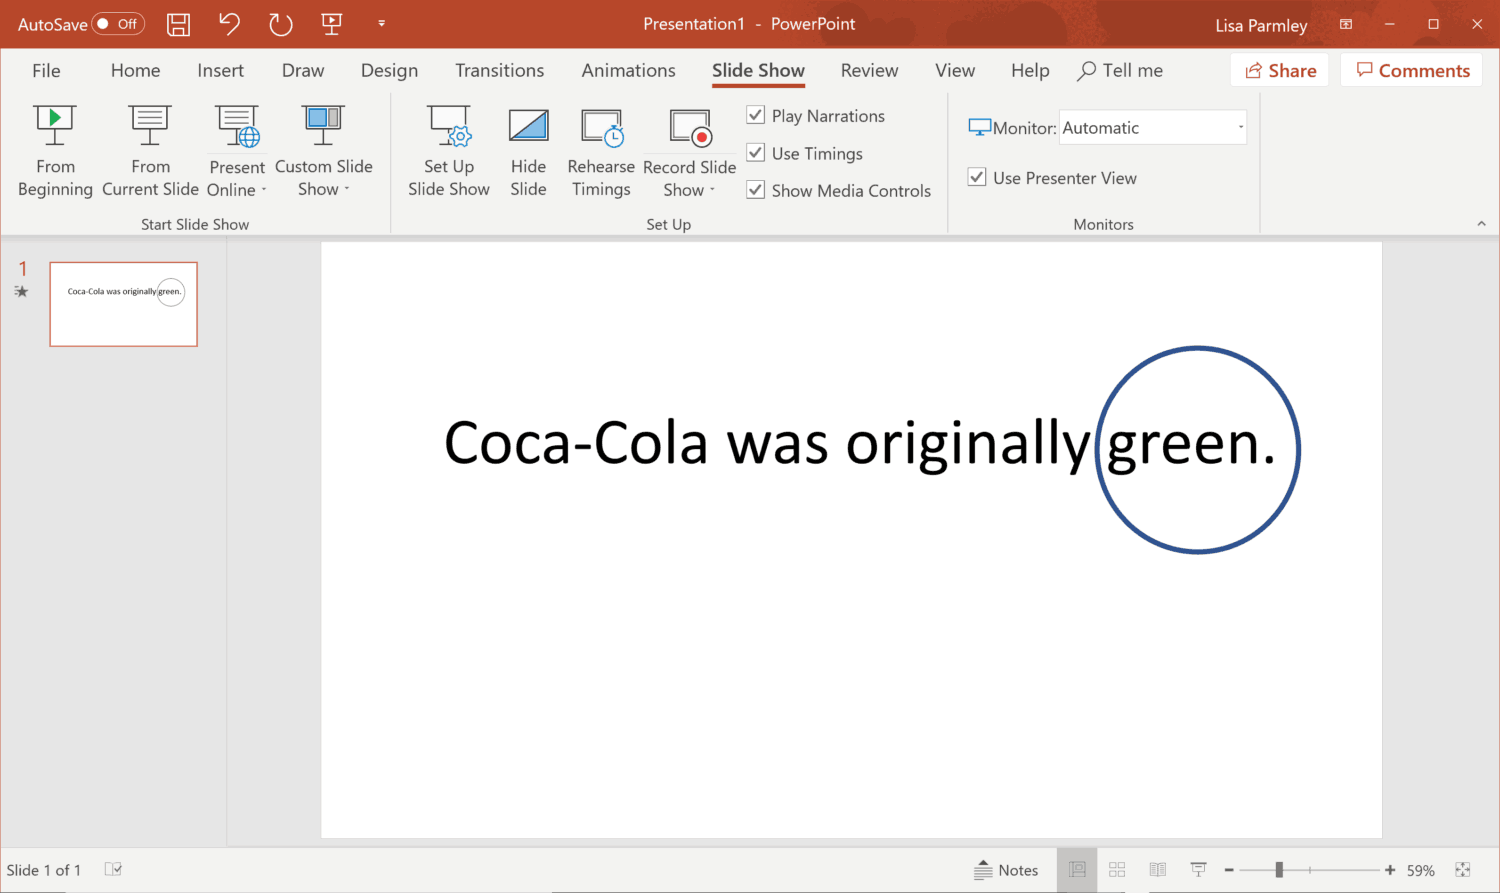1500x893 pixels.
Task: Zoom out with minus button
Action: [1229, 870]
